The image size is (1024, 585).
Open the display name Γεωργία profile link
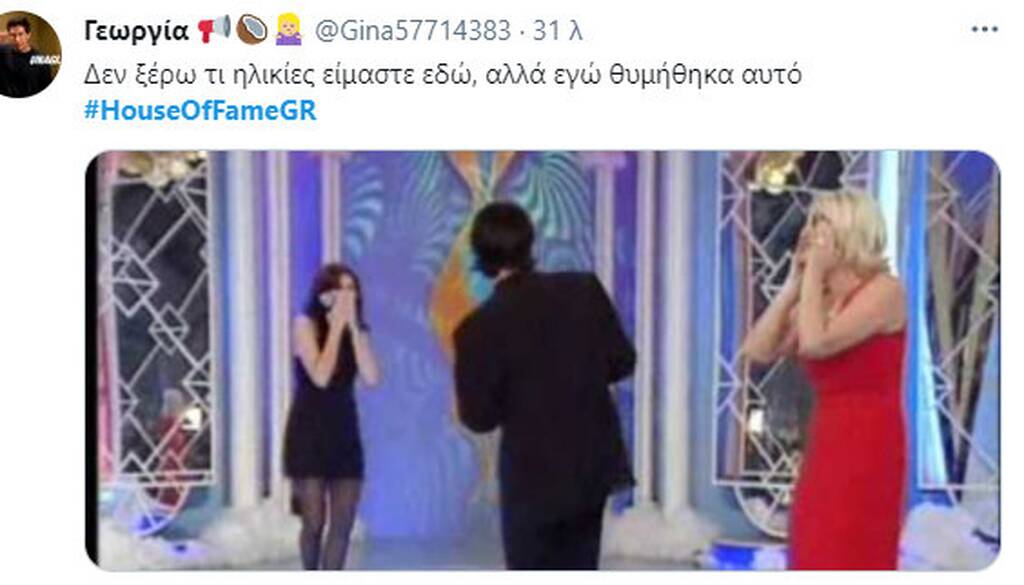point(136,31)
